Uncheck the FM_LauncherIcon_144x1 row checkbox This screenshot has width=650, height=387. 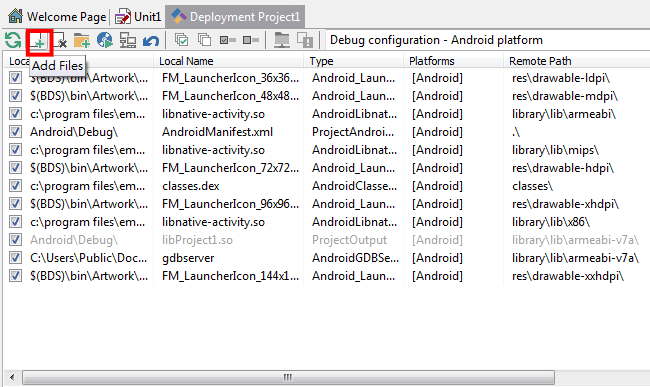pyautogui.click(x=15, y=276)
